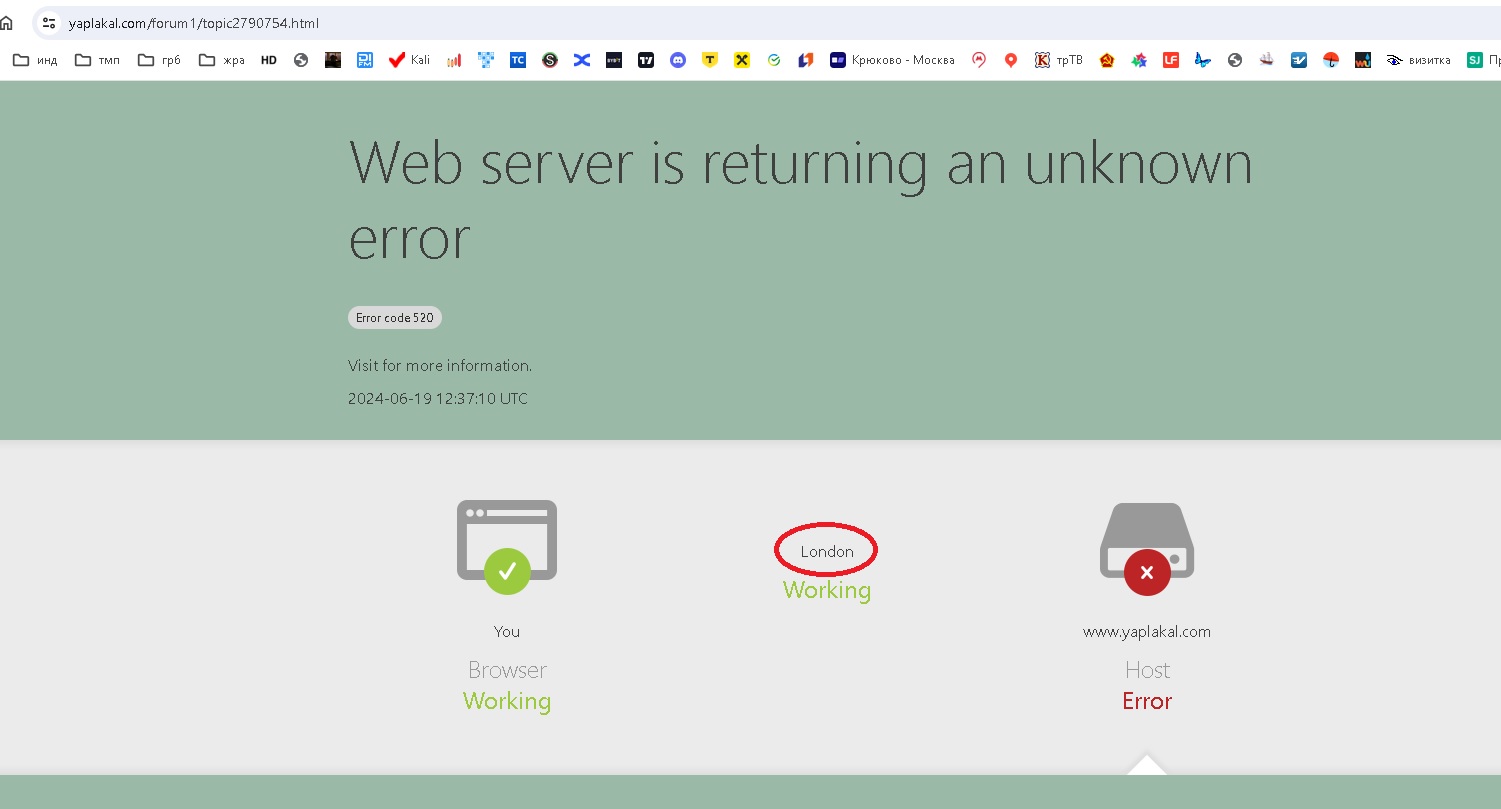Click the www.yaplakal.com host name
This screenshot has height=809, width=1501.
(x=1147, y=631)
